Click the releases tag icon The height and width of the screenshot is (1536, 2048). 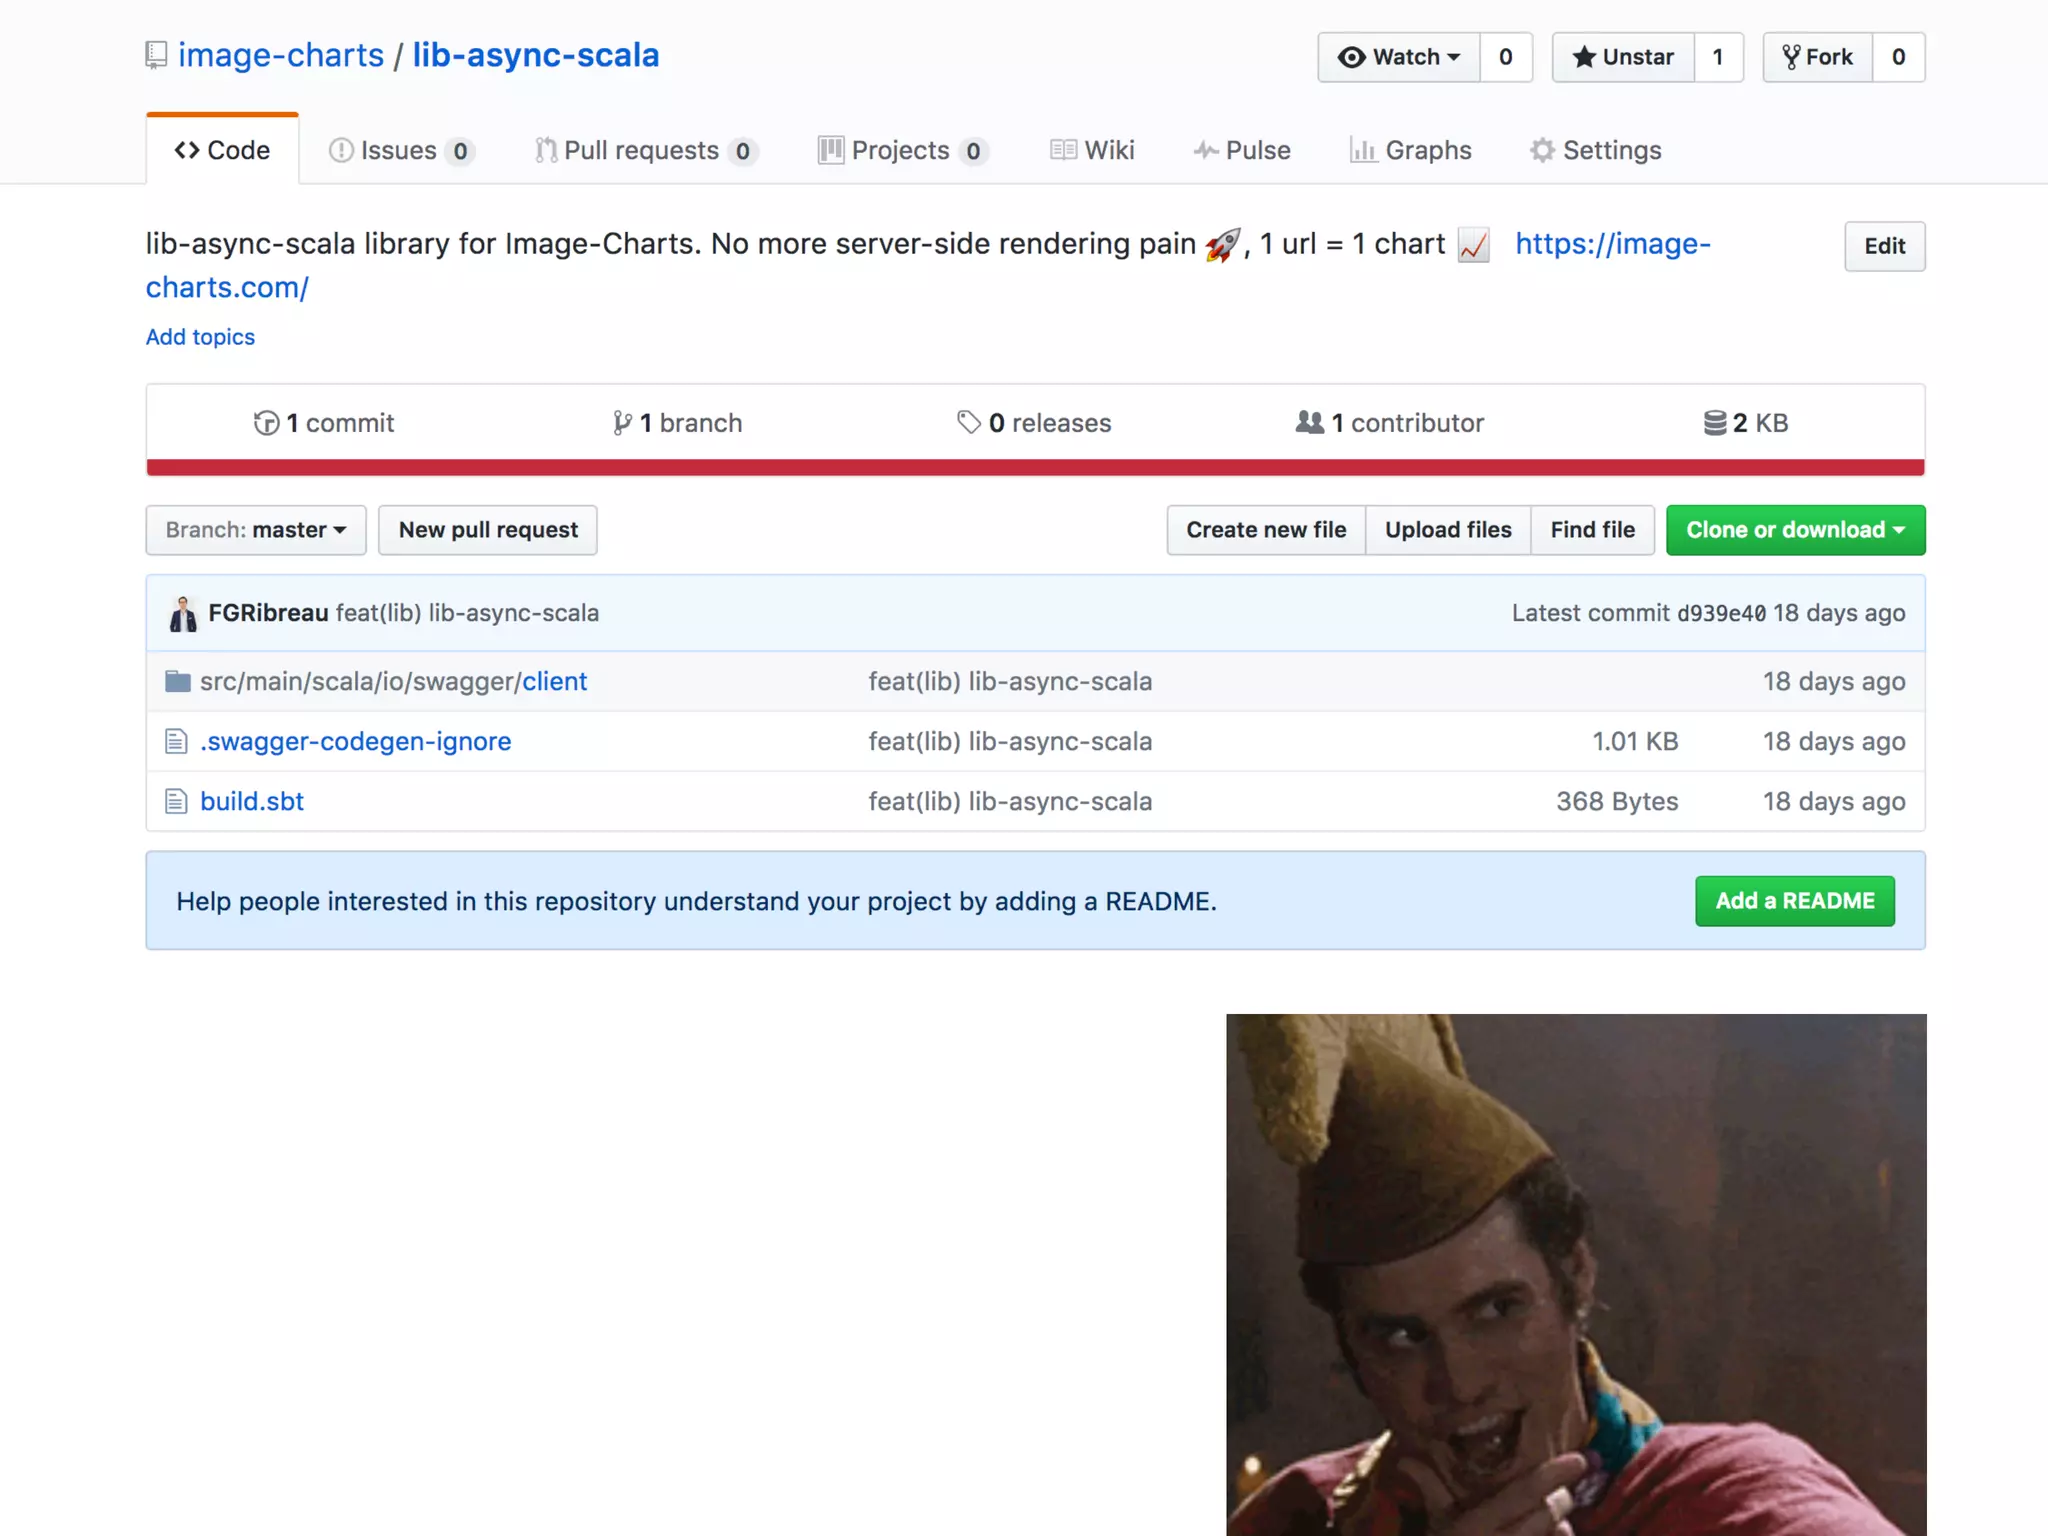point(968,423)
